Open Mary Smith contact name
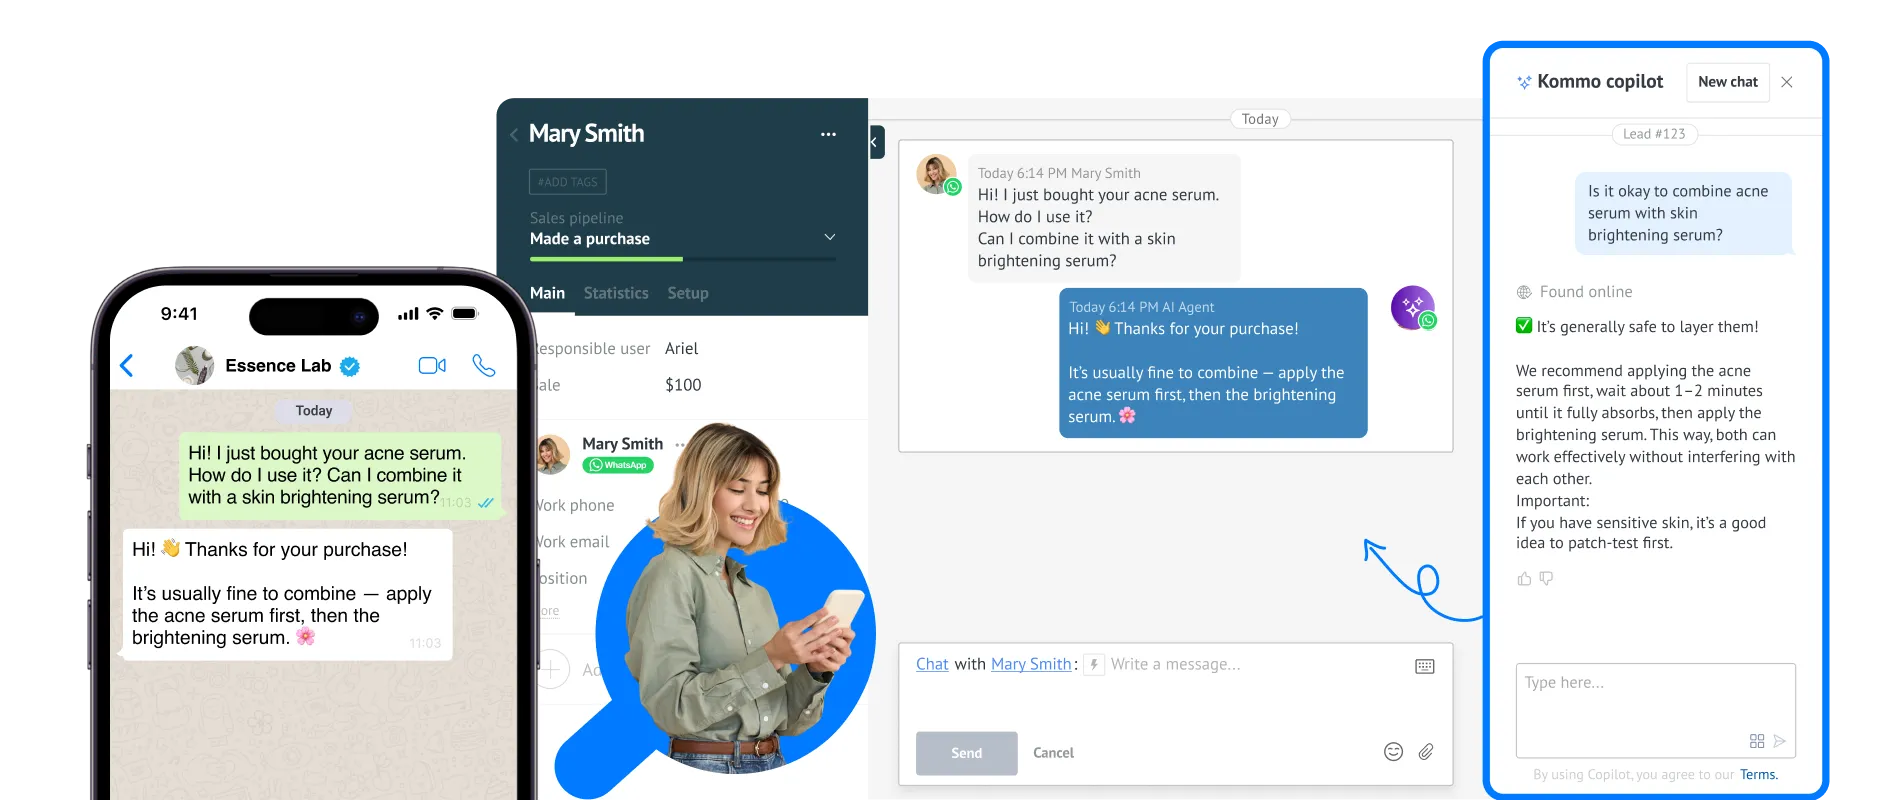 click(622, 443)
